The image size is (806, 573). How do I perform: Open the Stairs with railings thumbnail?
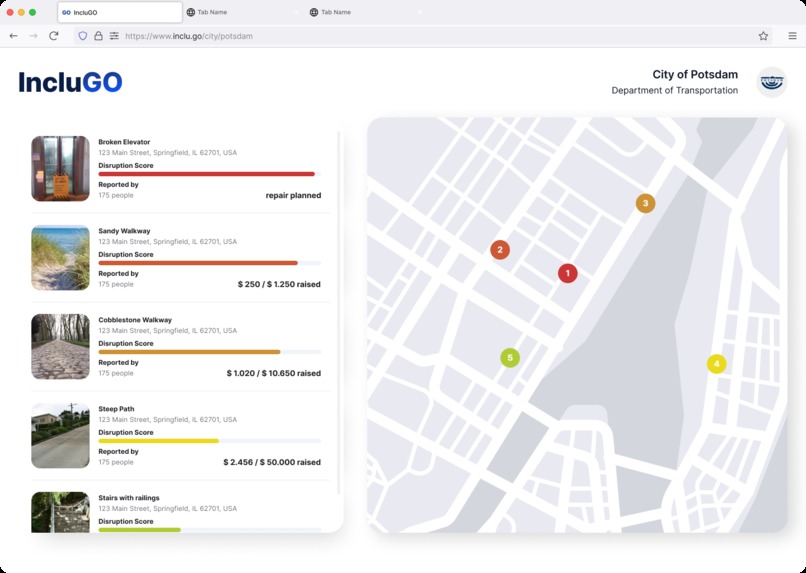60,512
